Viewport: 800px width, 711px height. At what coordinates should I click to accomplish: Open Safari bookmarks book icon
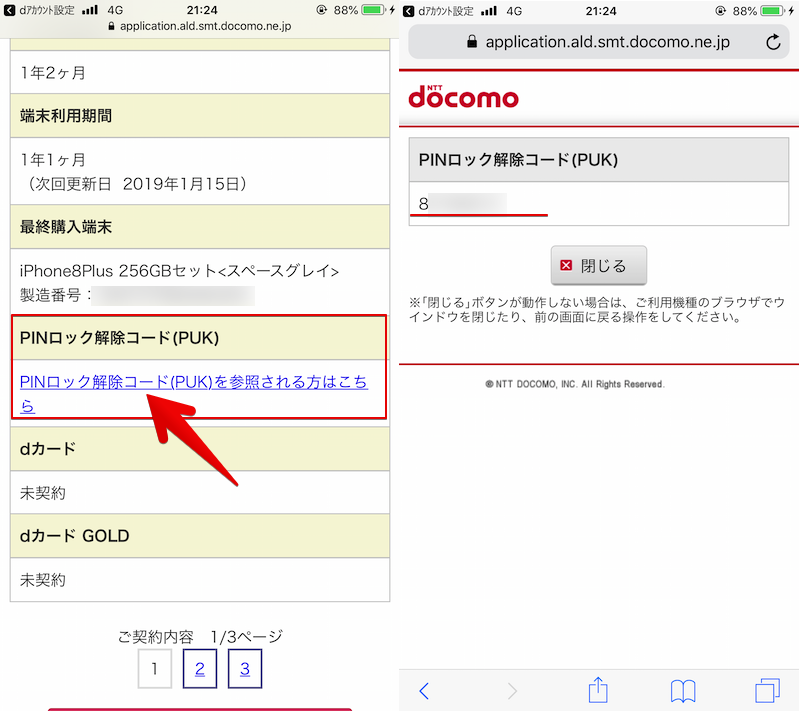(x=683, y=689)
